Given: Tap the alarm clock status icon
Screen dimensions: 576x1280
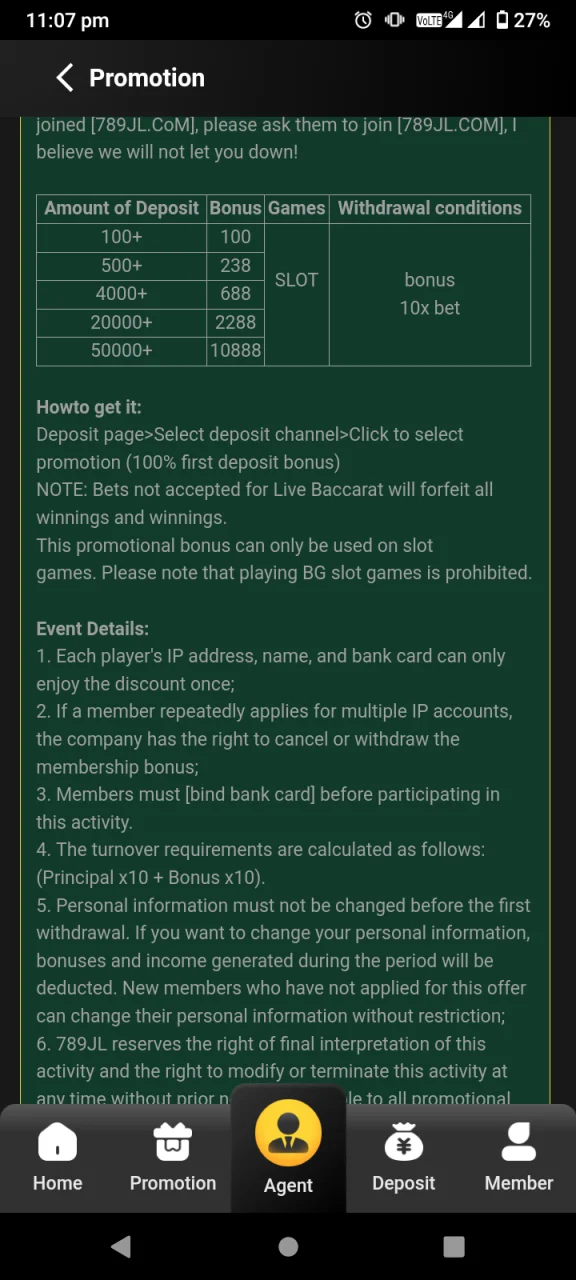Looking at the screenshot, I should [363, 20].
